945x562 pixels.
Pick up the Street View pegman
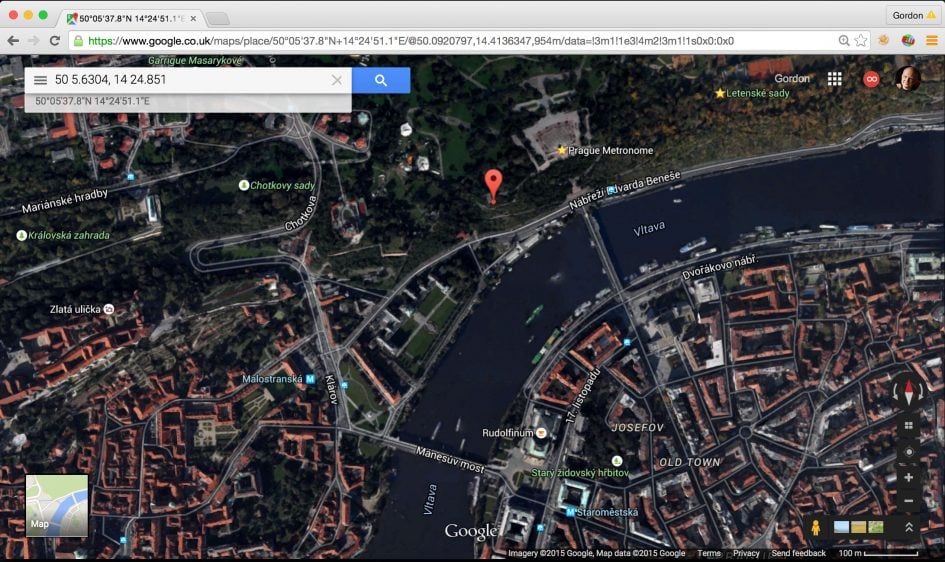[x=815, y=527]
